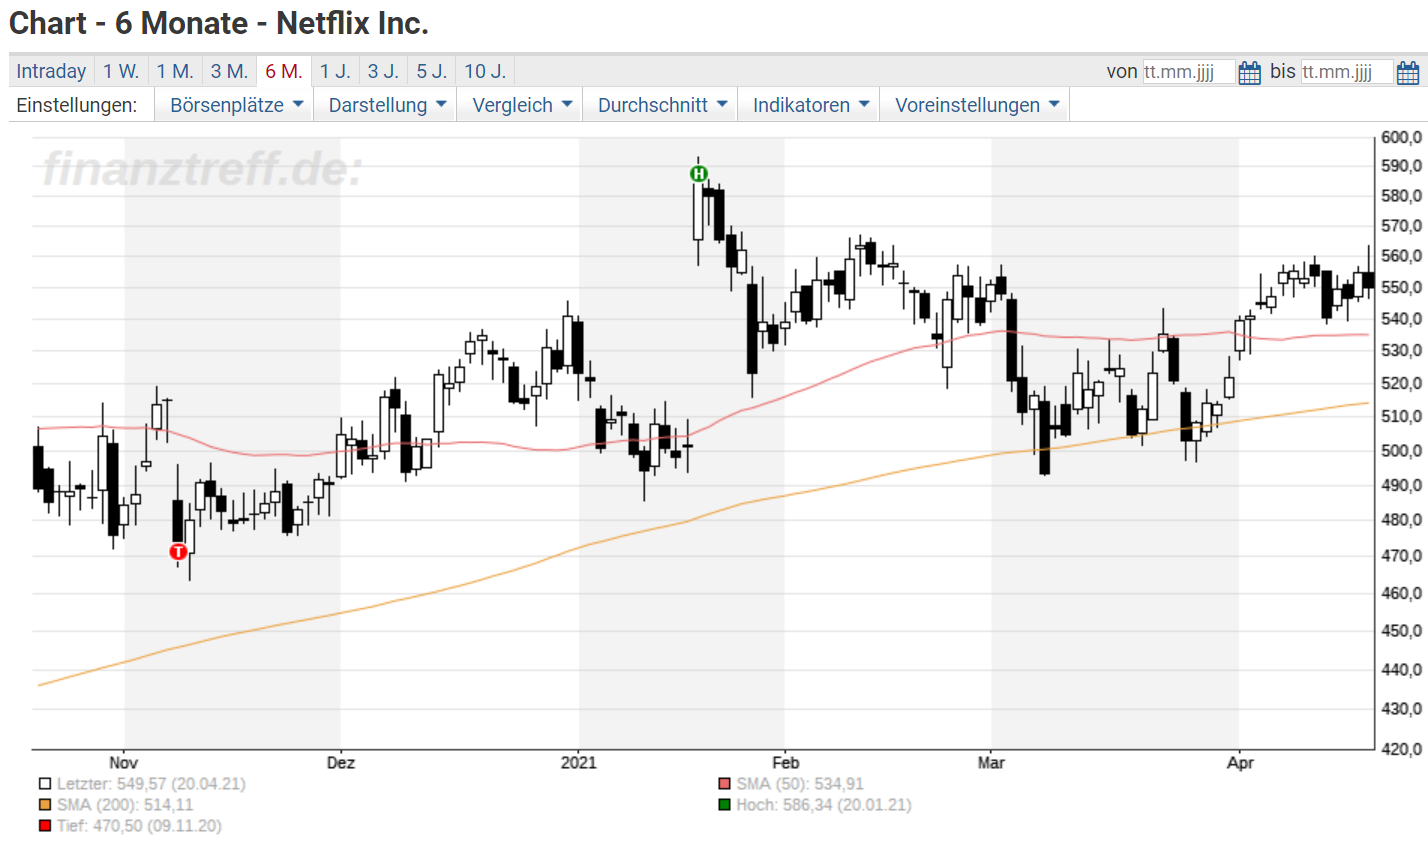
Task: Click the 'SMA (50): 534,91' legend text
Action: [800, 784]
